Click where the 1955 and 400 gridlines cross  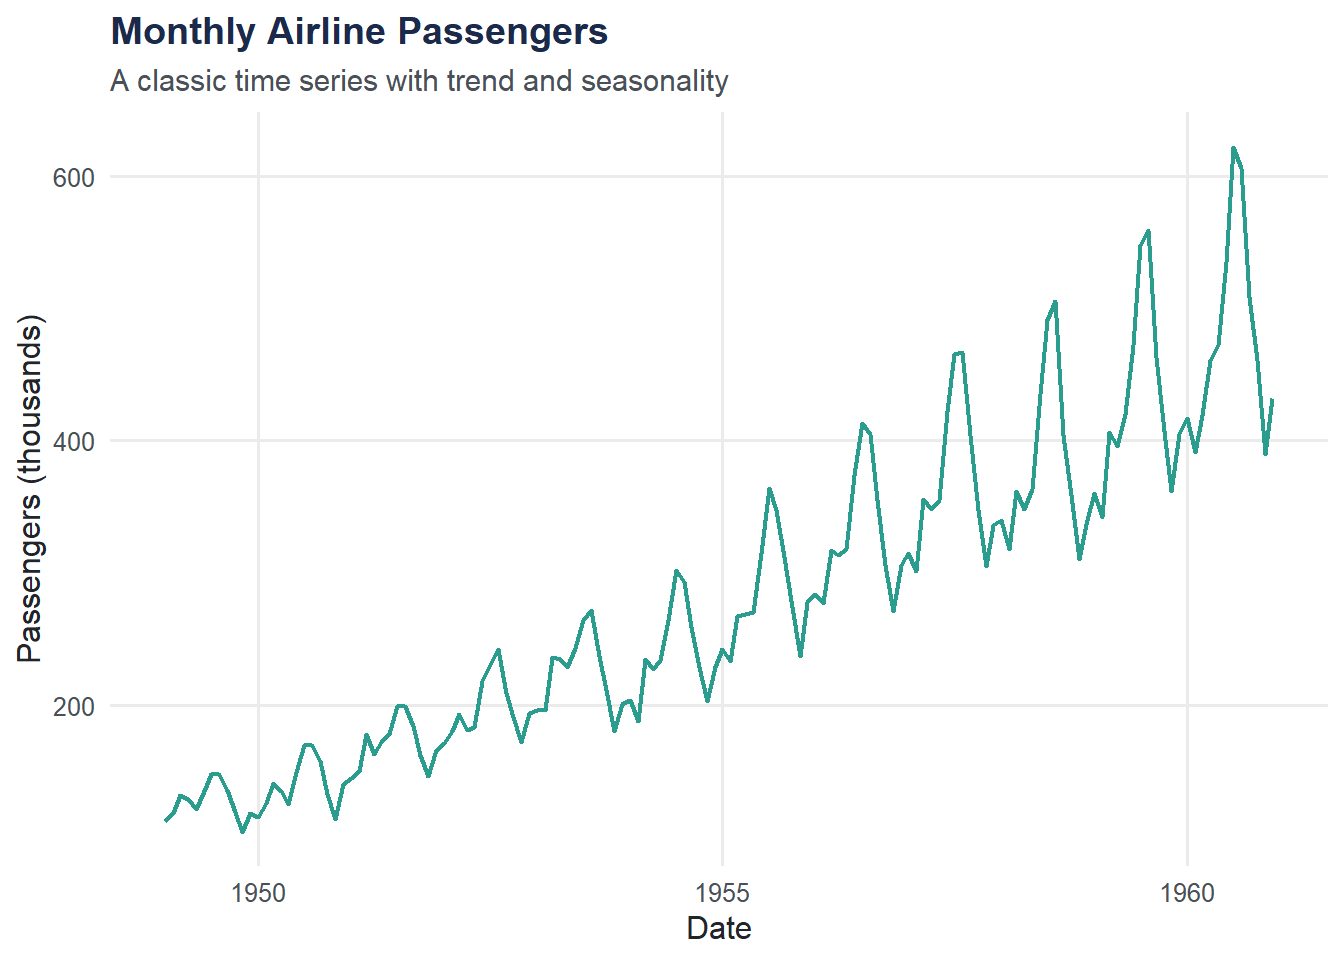pyautogui.click(x=722, y=440)
